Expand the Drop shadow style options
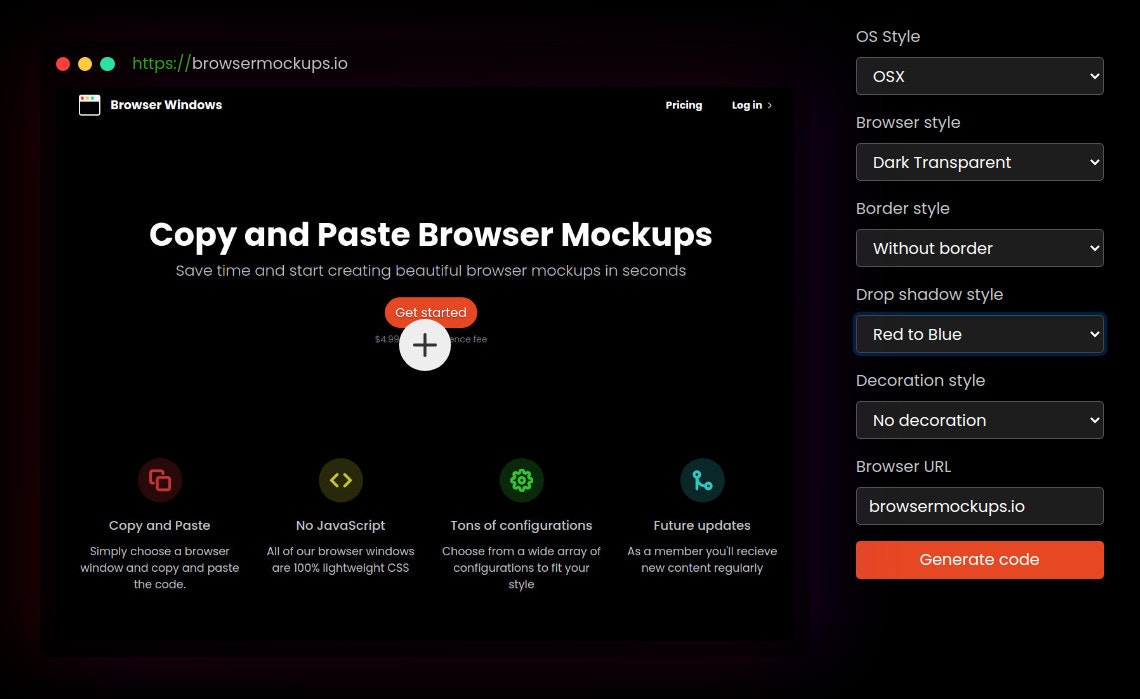 pos(979,334)
